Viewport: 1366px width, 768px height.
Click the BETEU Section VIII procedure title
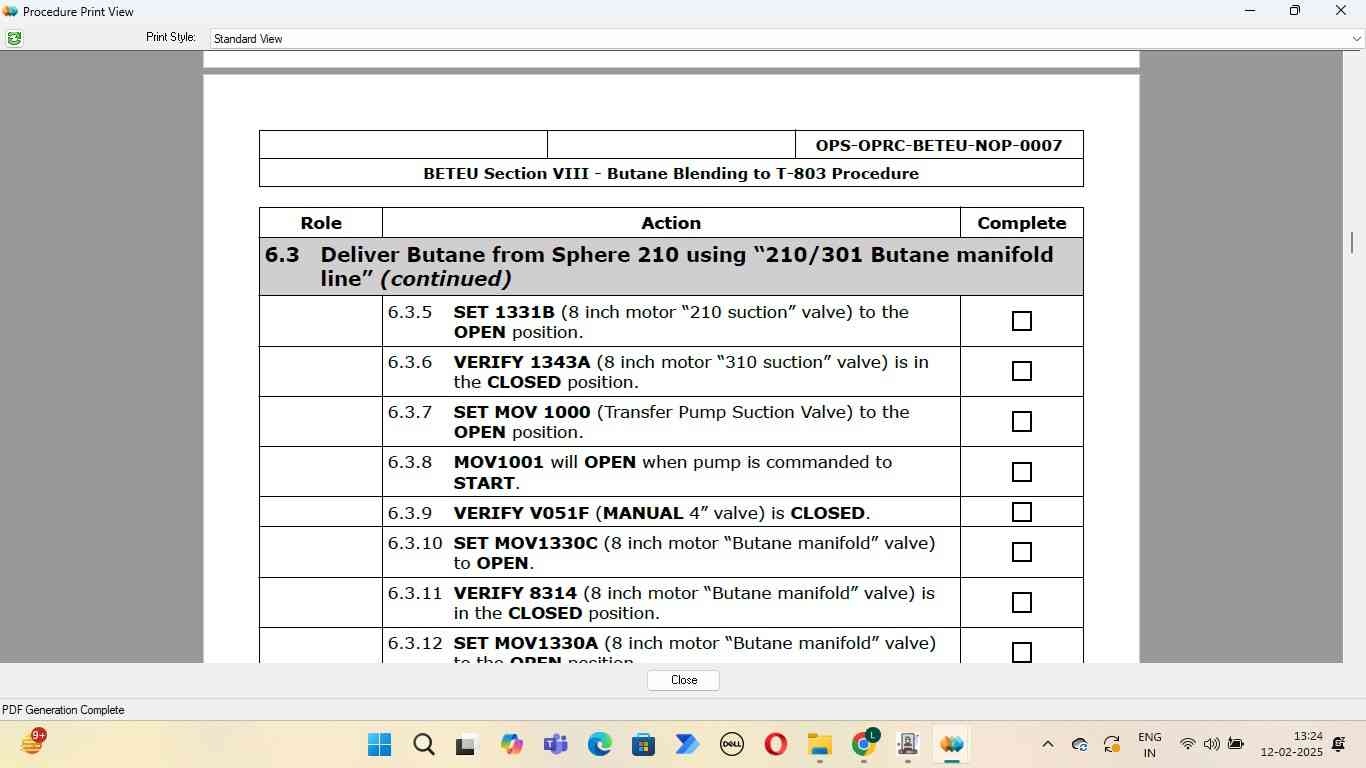tap(671, 173)
